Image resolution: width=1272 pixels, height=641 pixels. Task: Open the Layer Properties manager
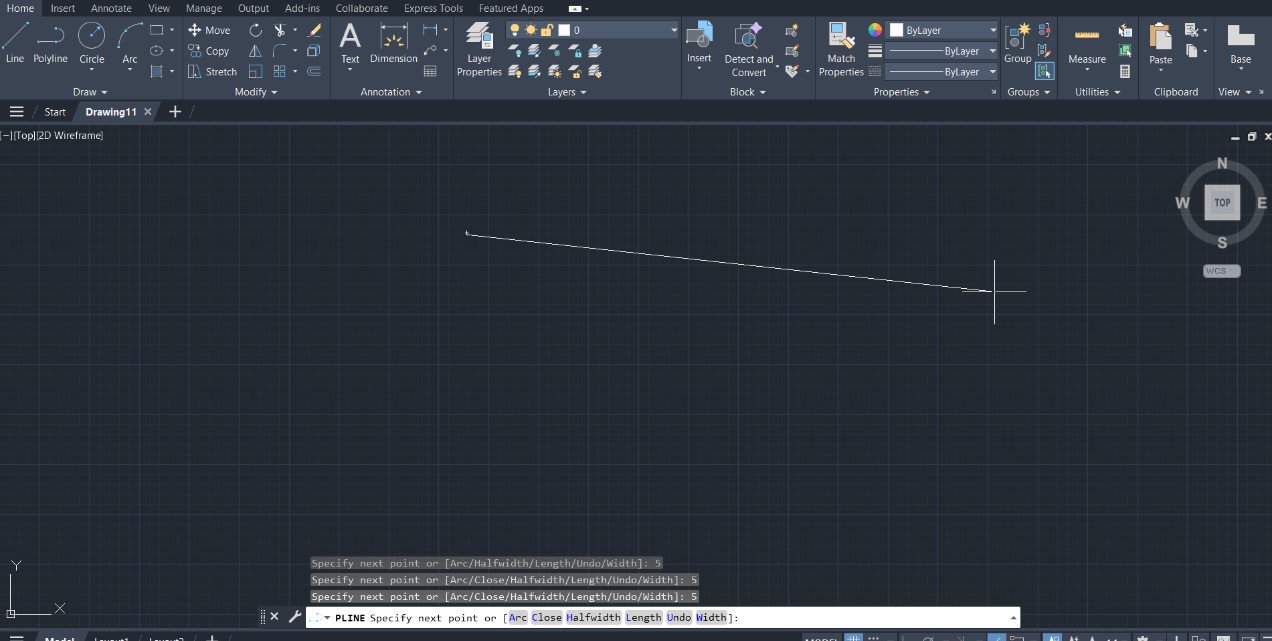(x=479, y=48)
